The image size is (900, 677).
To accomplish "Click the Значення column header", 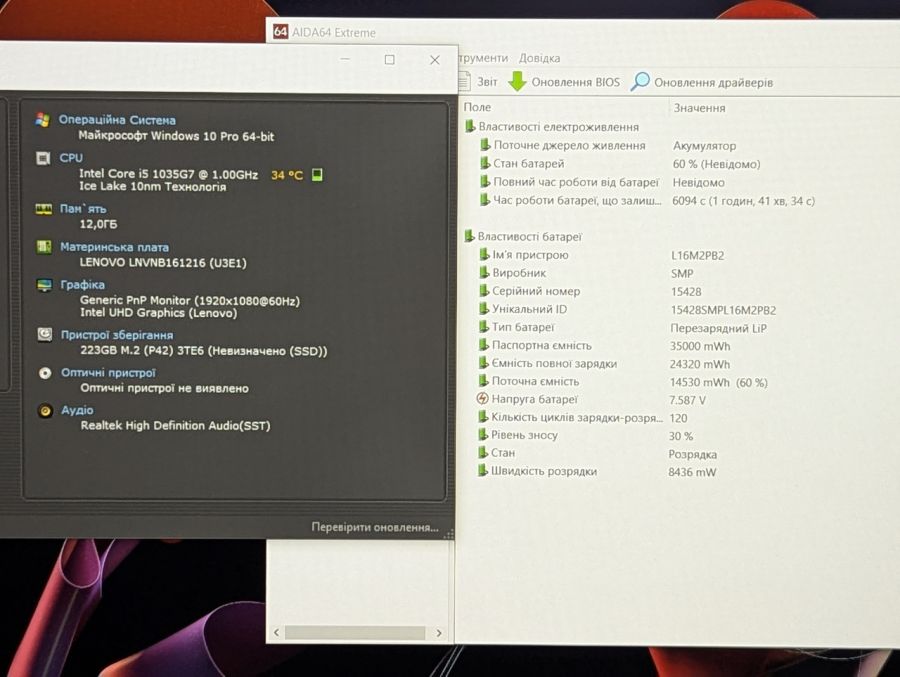I will coord(699,107).
